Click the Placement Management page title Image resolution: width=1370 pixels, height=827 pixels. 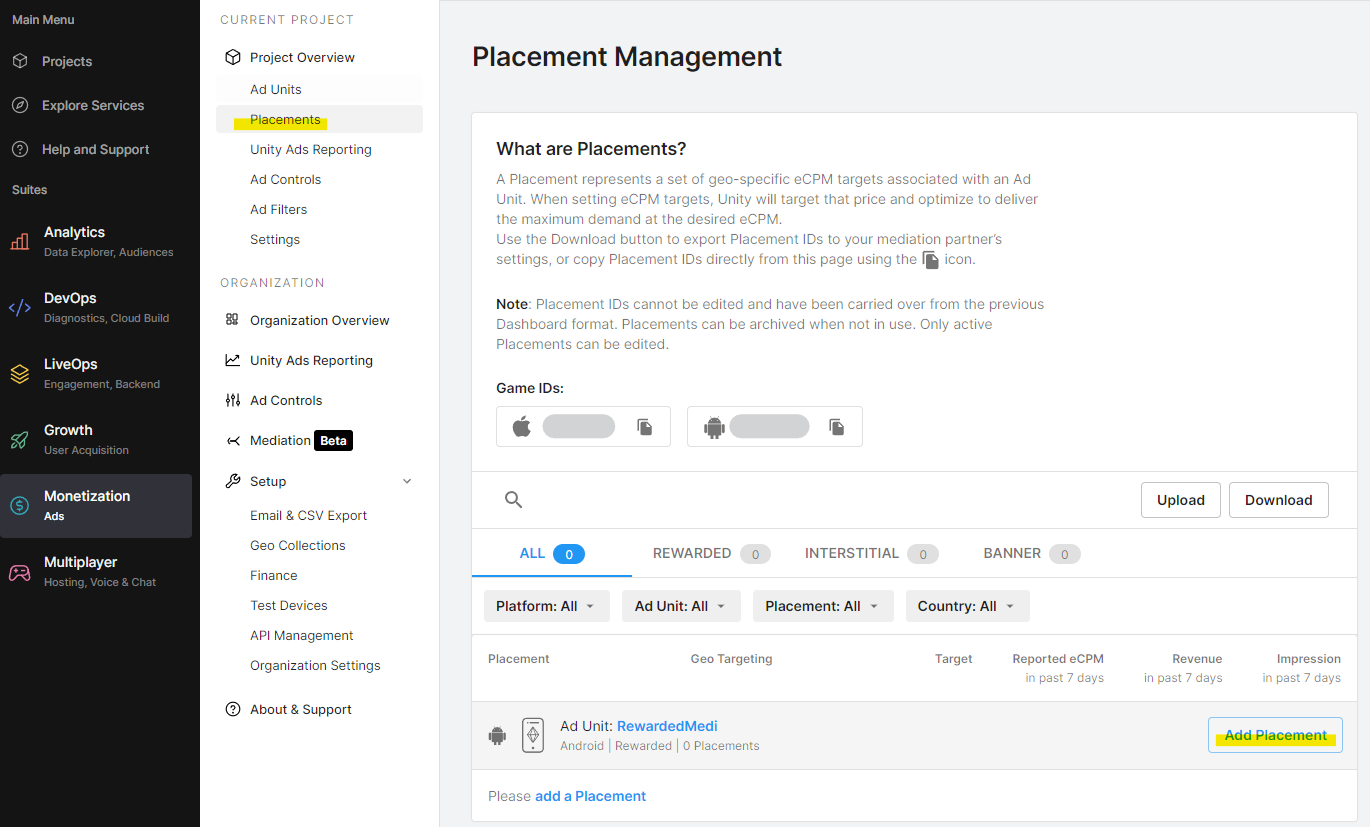coord(627,57)
